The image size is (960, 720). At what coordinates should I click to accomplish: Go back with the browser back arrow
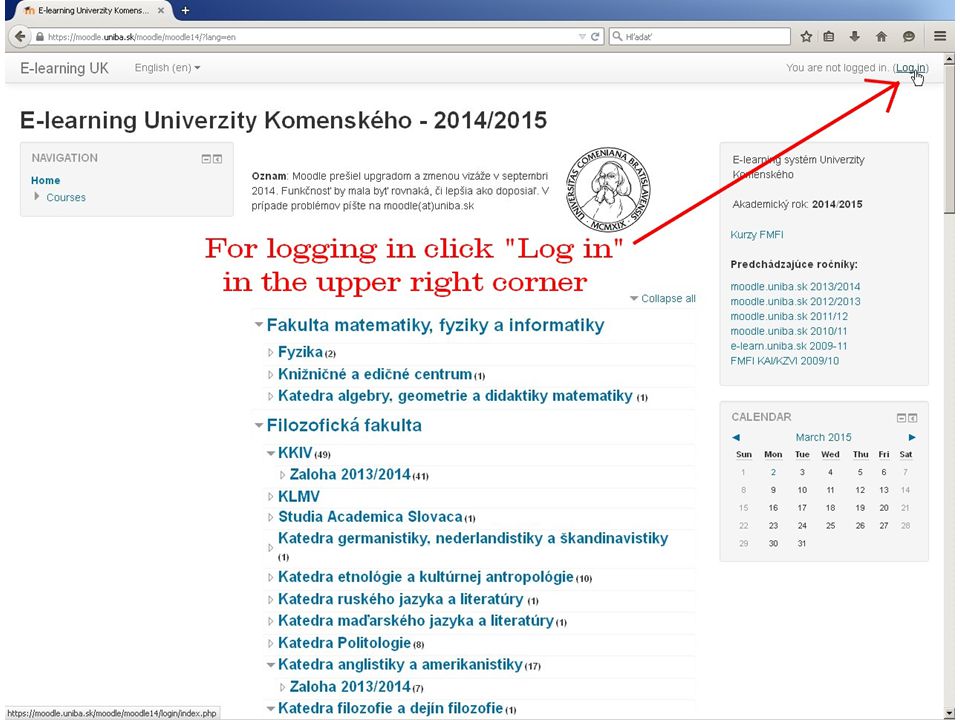pos(20,37)
